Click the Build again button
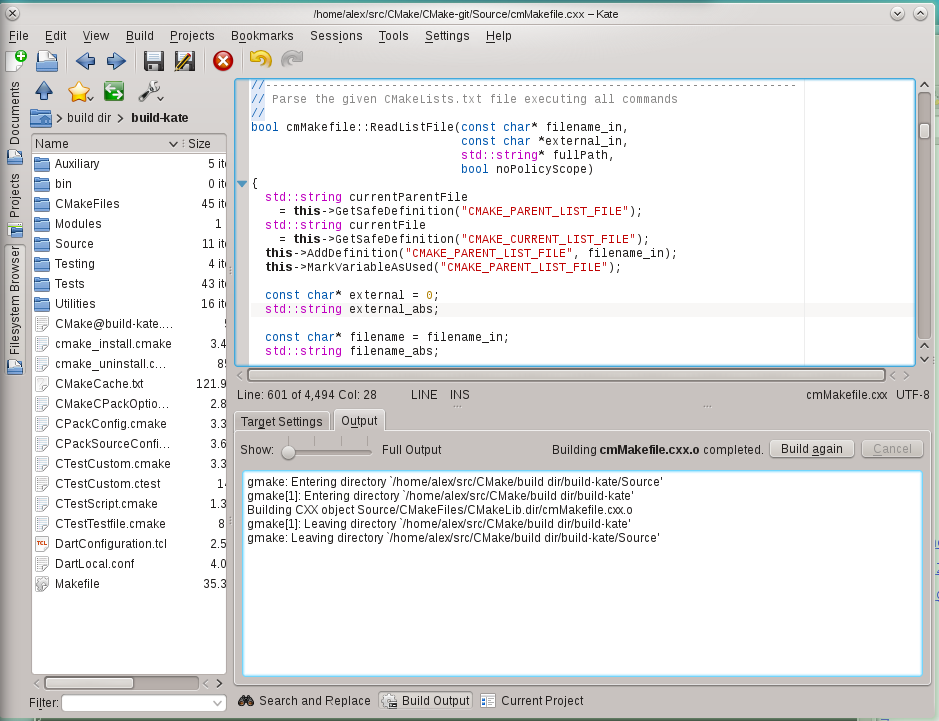This screenshot has height=721, width=939. [811, 449]
